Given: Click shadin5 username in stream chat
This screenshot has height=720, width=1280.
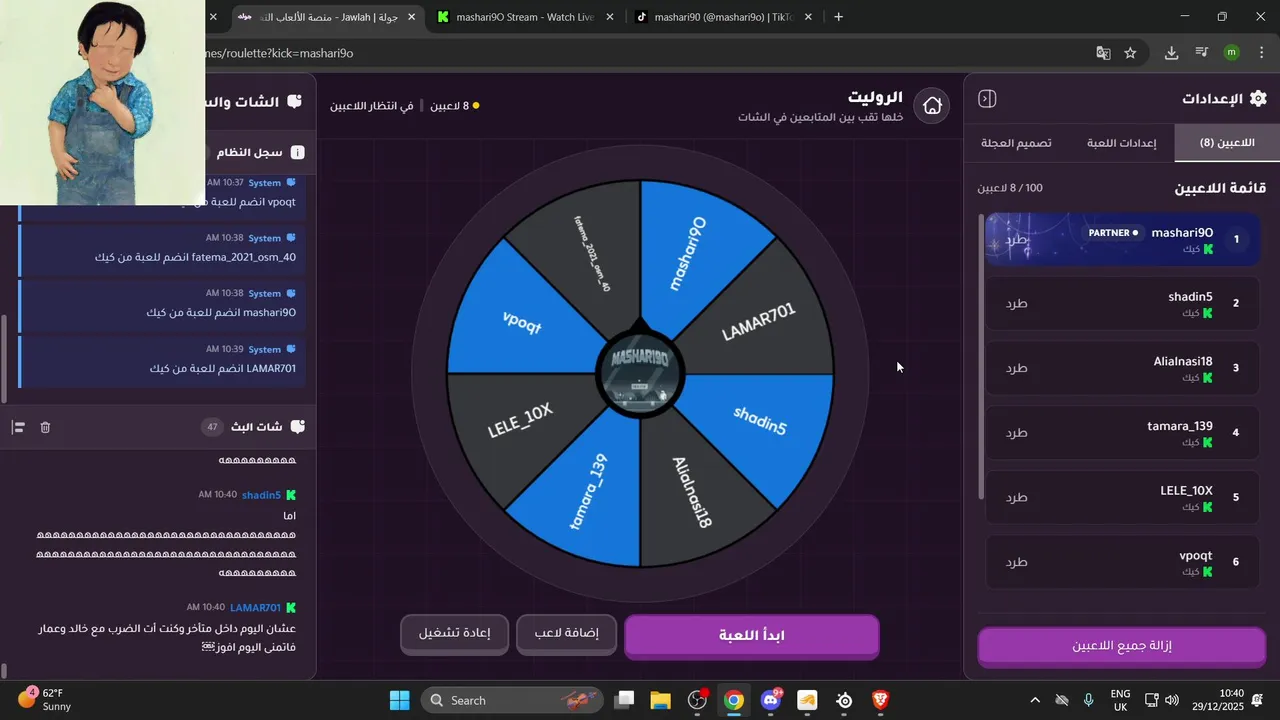Looking at the screenshot, I should (x=261, y=495).
